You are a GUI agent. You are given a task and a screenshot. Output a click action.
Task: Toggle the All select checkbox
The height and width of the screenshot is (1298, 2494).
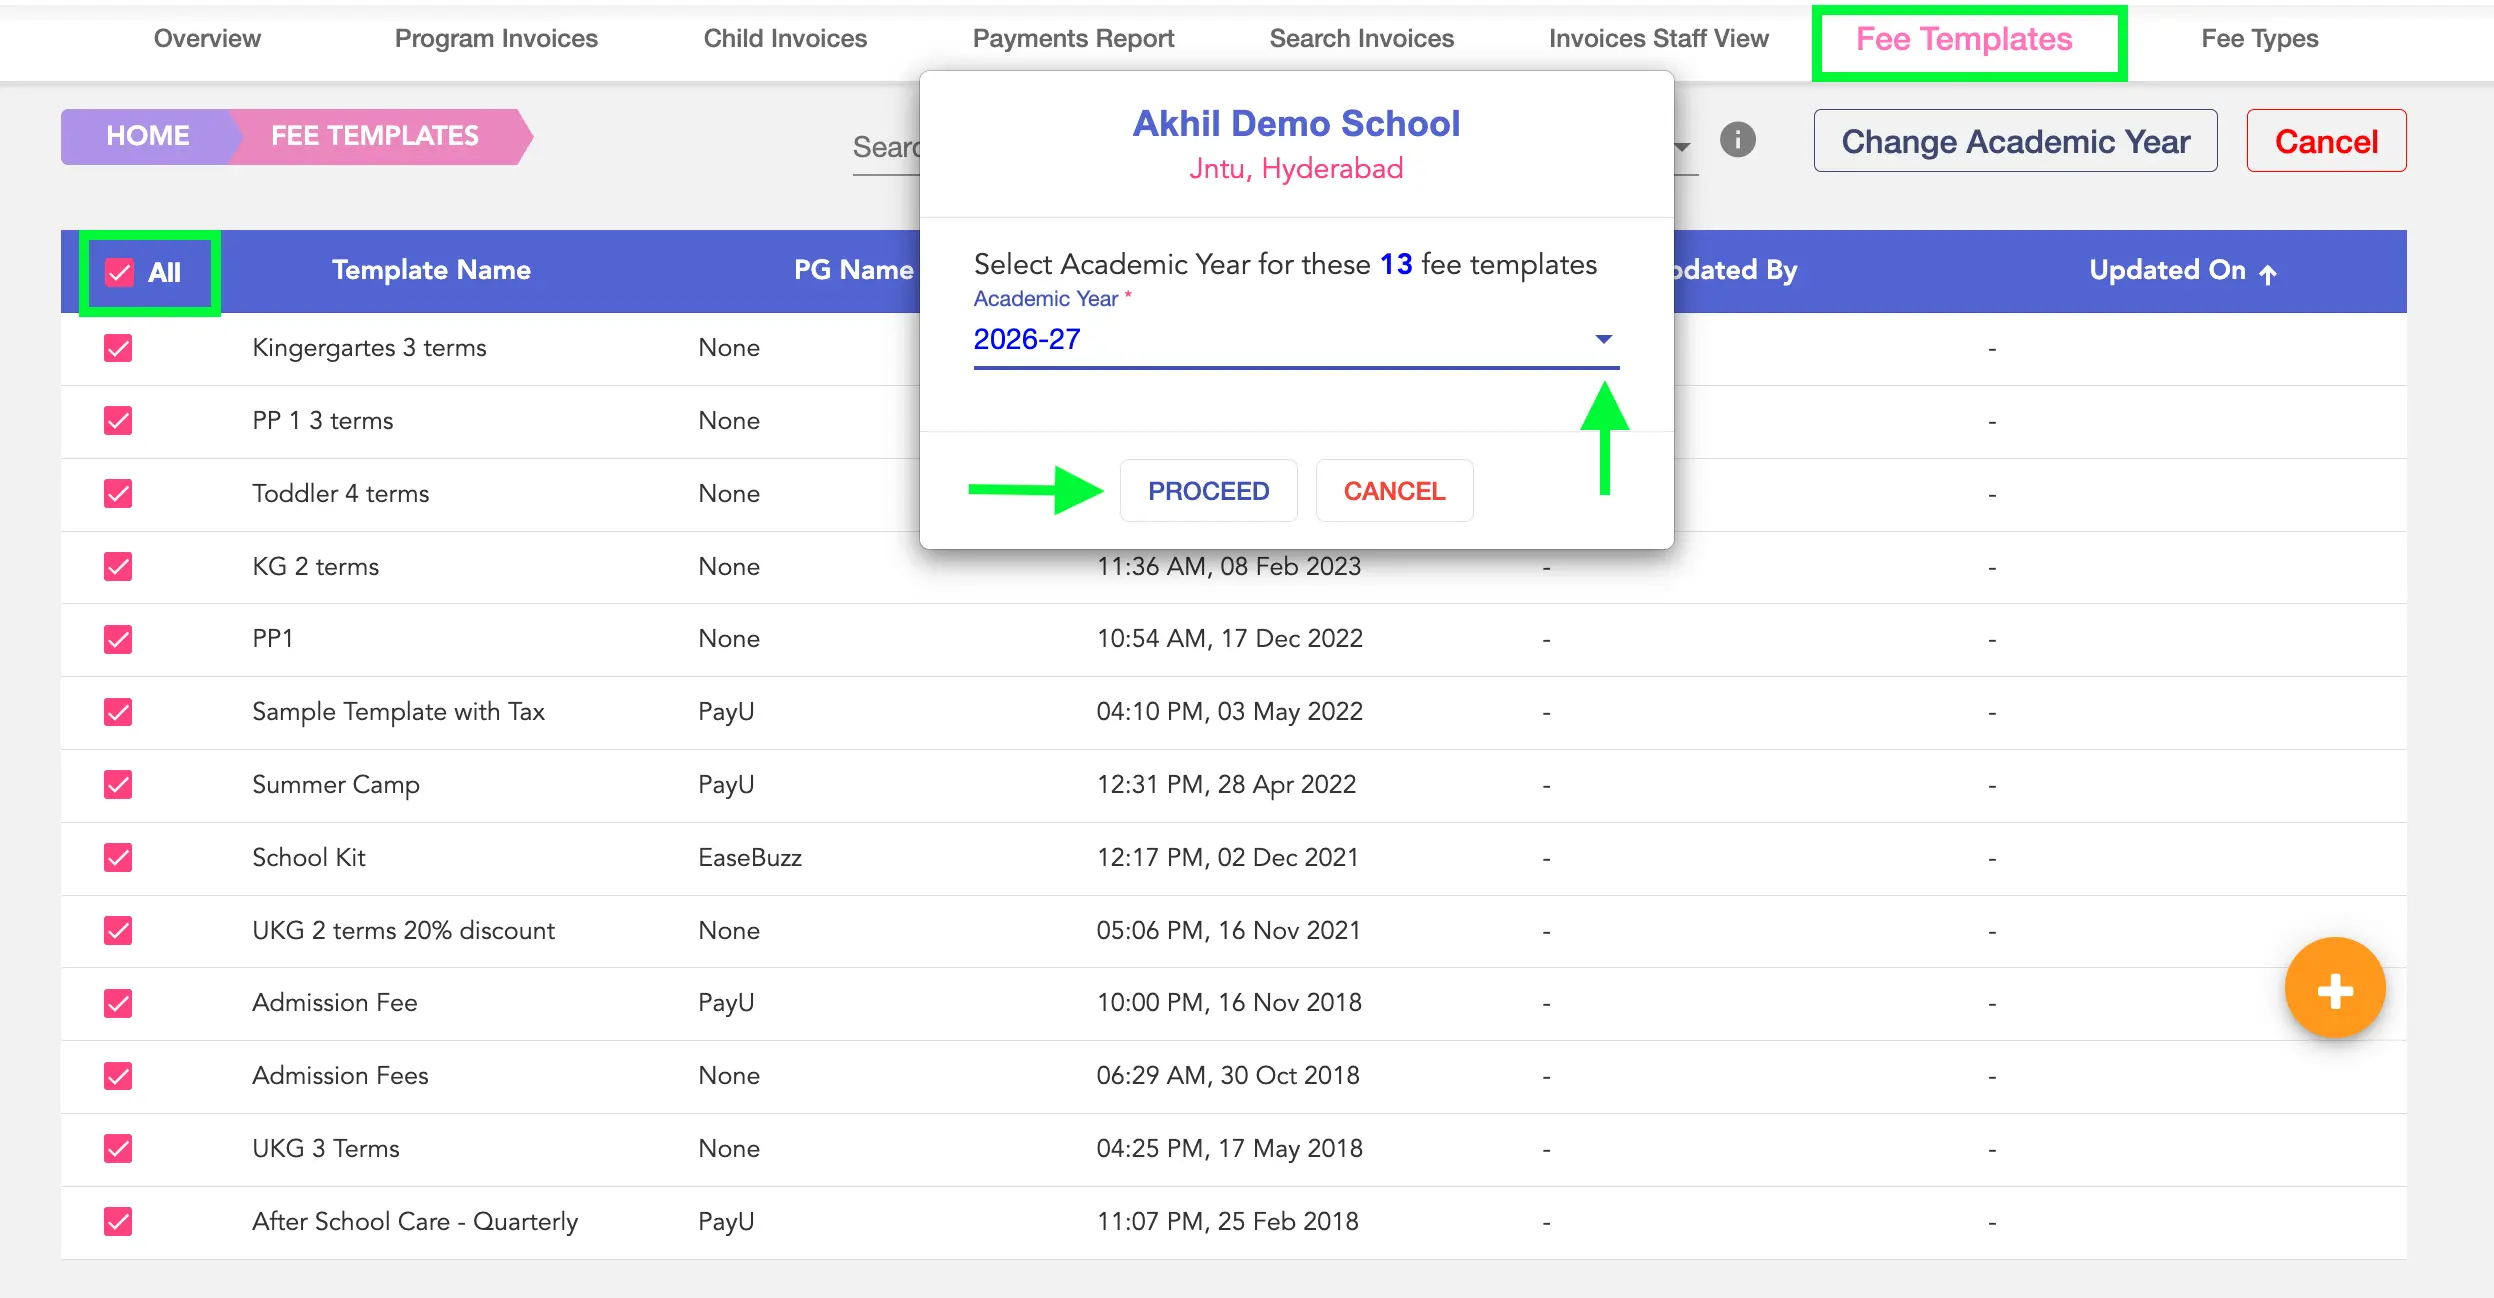pyautogui.click(x=120, y=272)
